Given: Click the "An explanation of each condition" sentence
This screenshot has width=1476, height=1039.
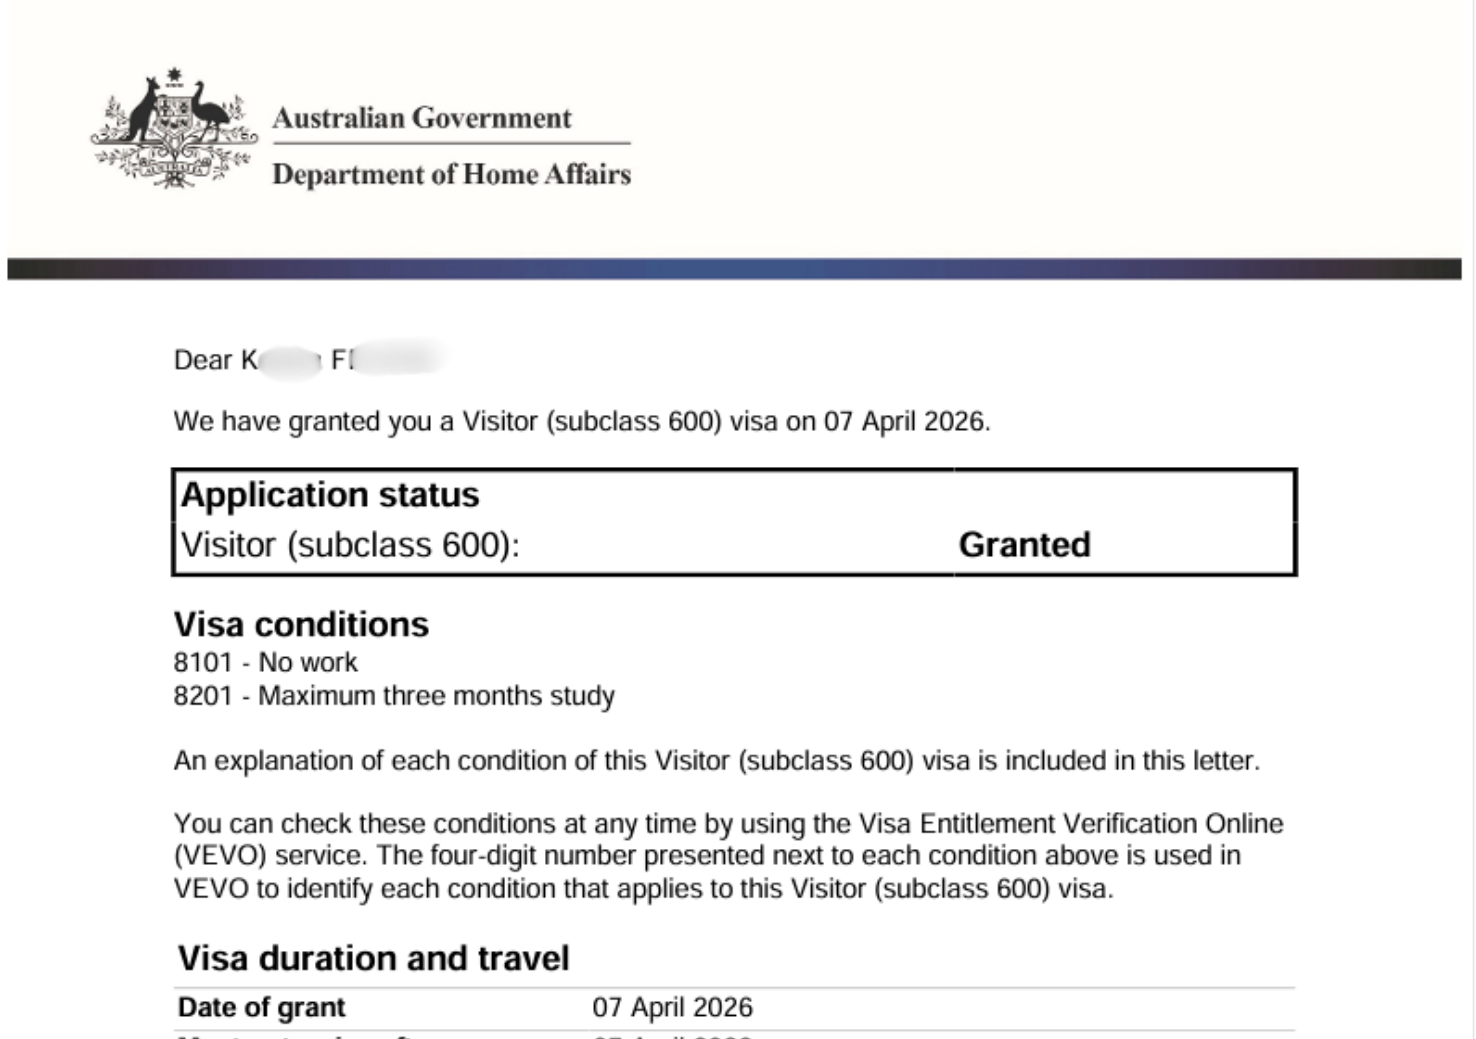Looking at the screenshot, I should 716,761.
